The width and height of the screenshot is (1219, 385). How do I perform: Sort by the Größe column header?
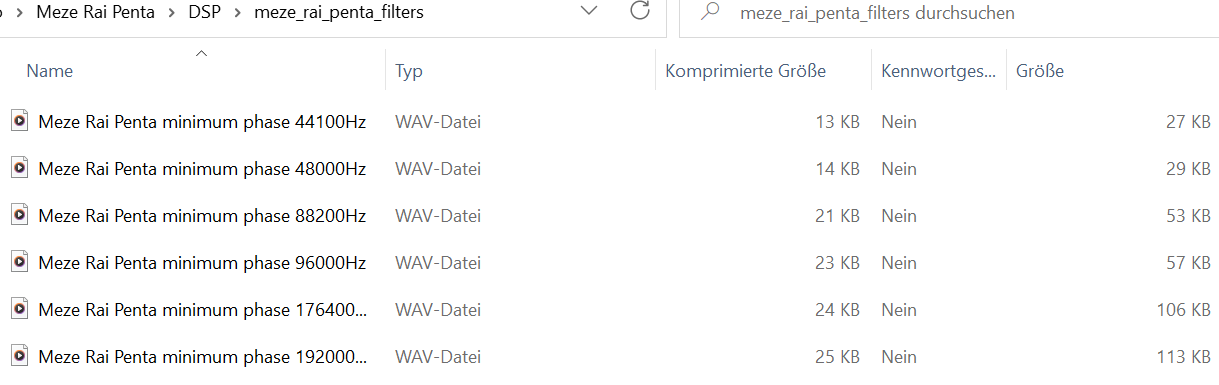(x=1112, y=71)
